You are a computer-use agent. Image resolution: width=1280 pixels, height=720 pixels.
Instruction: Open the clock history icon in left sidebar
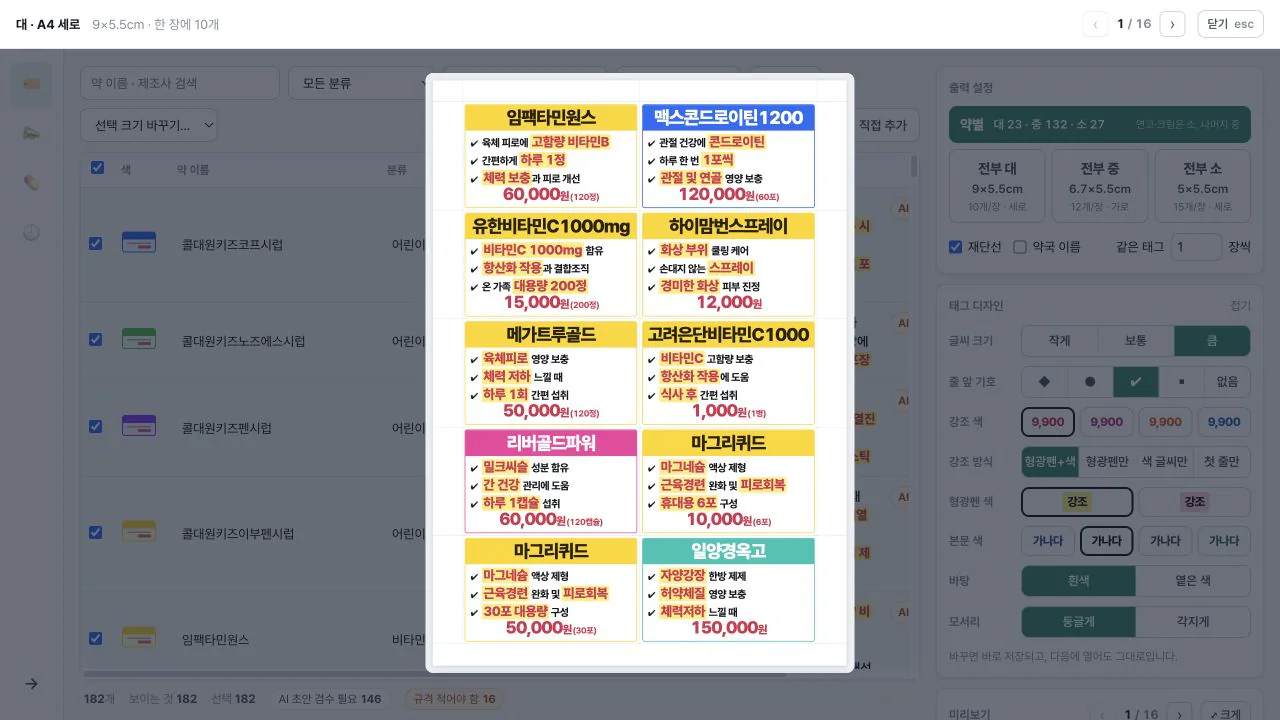pos(31,232)
